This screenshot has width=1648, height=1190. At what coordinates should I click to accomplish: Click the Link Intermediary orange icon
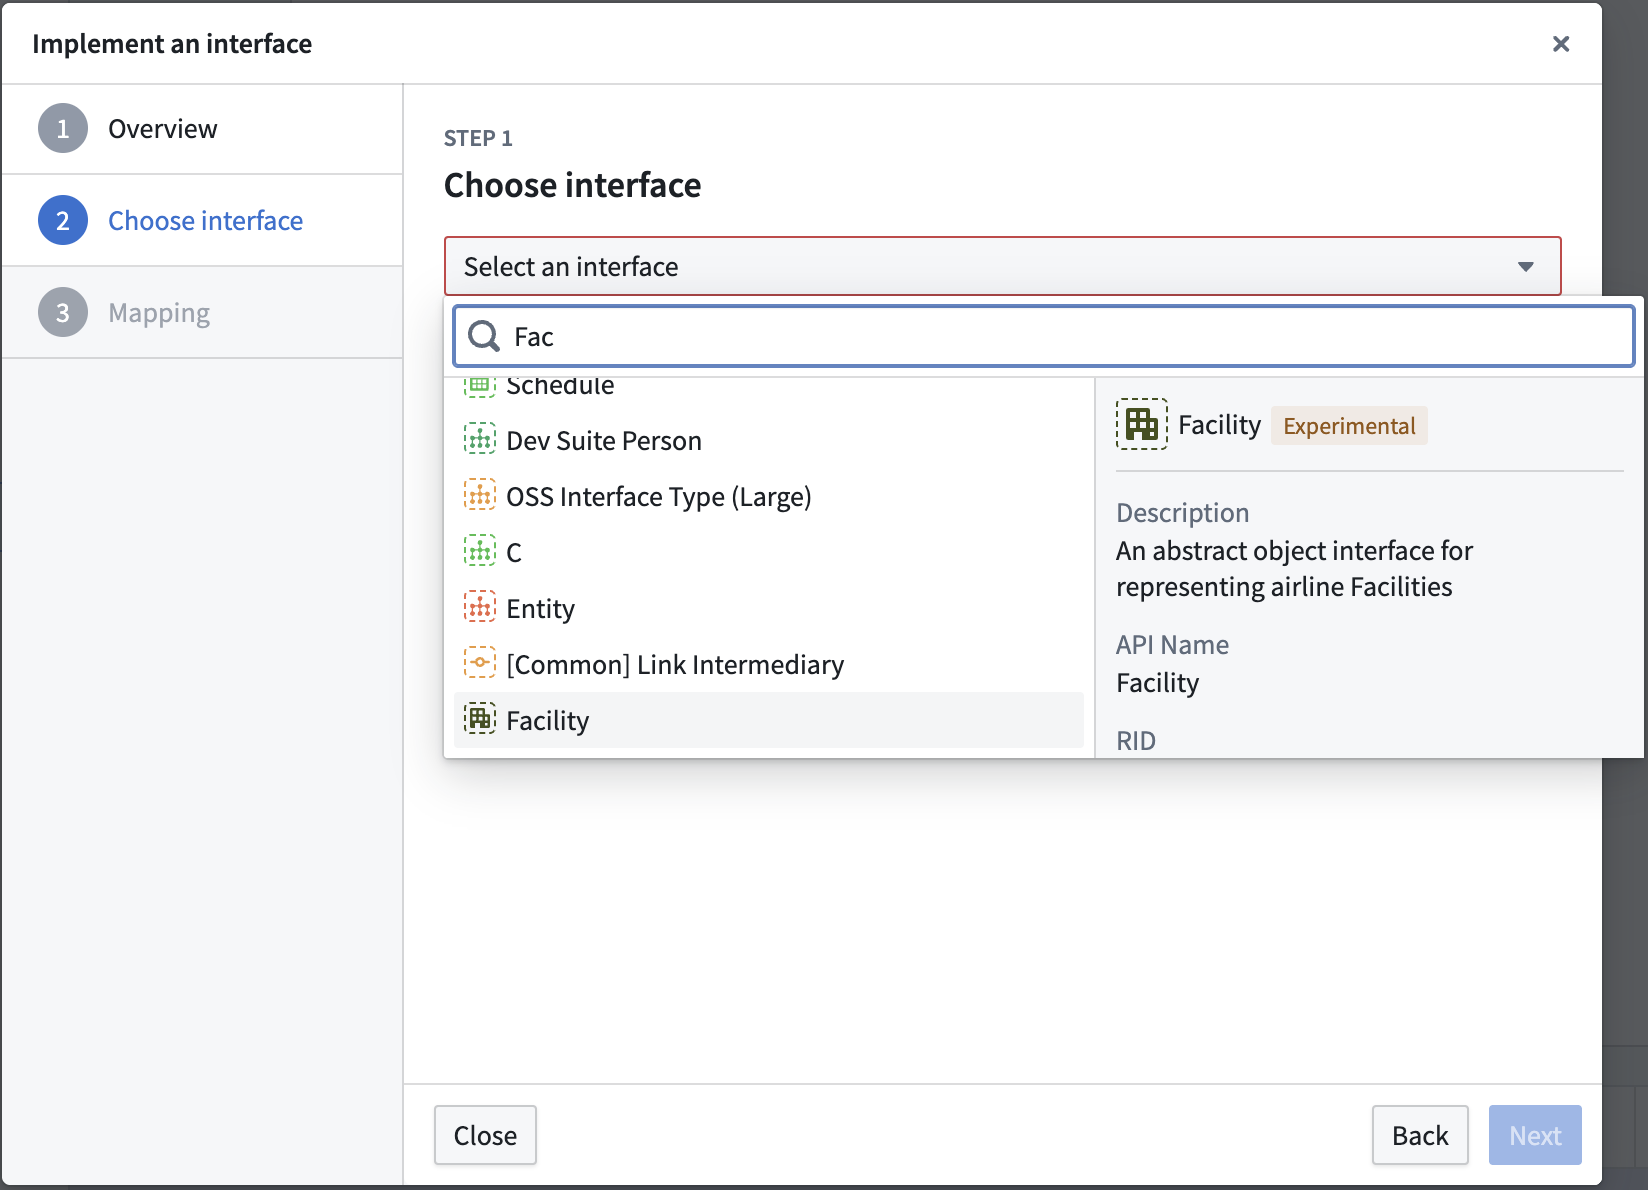coord(480,662)
